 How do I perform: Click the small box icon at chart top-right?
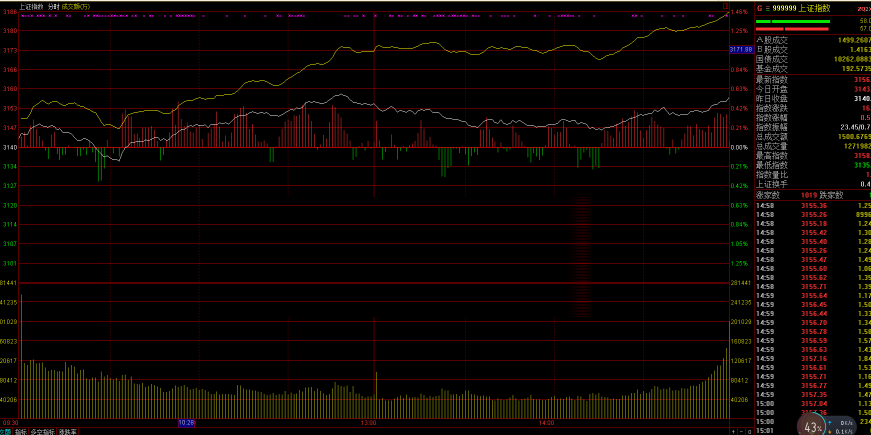(x=726, y=6)
